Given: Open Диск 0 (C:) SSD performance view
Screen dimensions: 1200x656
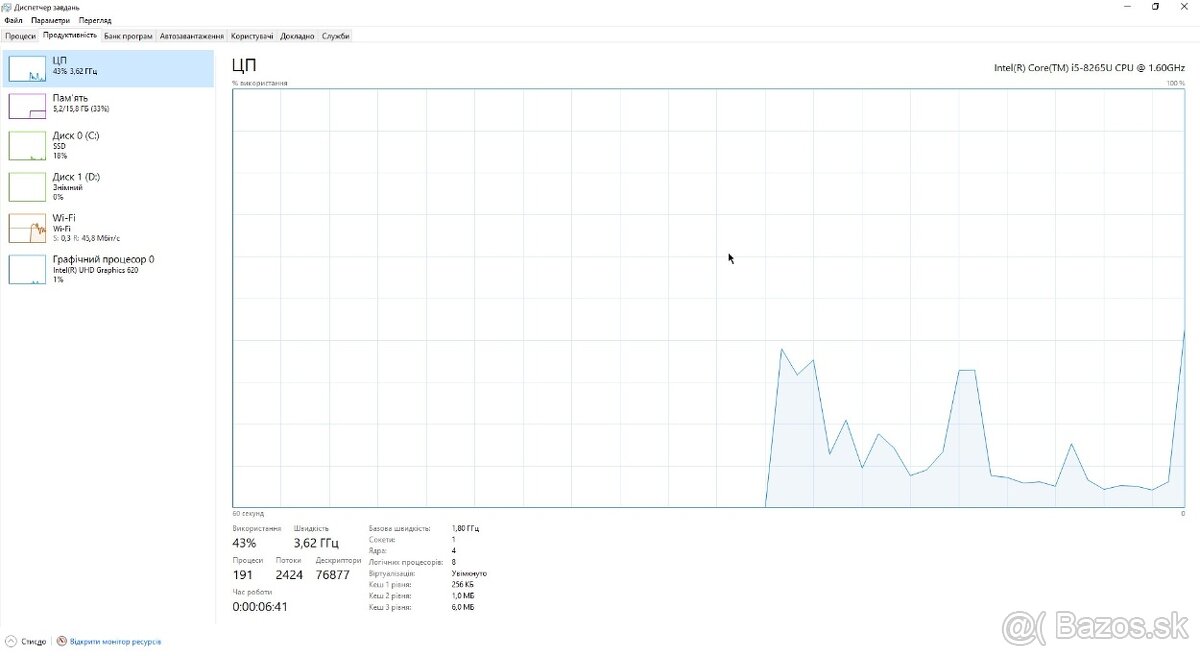Looking at the screenshot, I should pyautogui.click(x=27, y=145).
